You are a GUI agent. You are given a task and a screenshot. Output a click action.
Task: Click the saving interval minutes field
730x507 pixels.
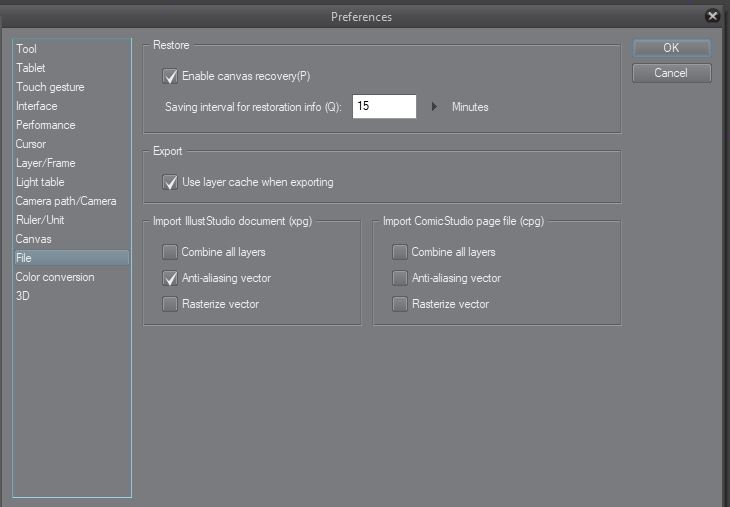384,106
